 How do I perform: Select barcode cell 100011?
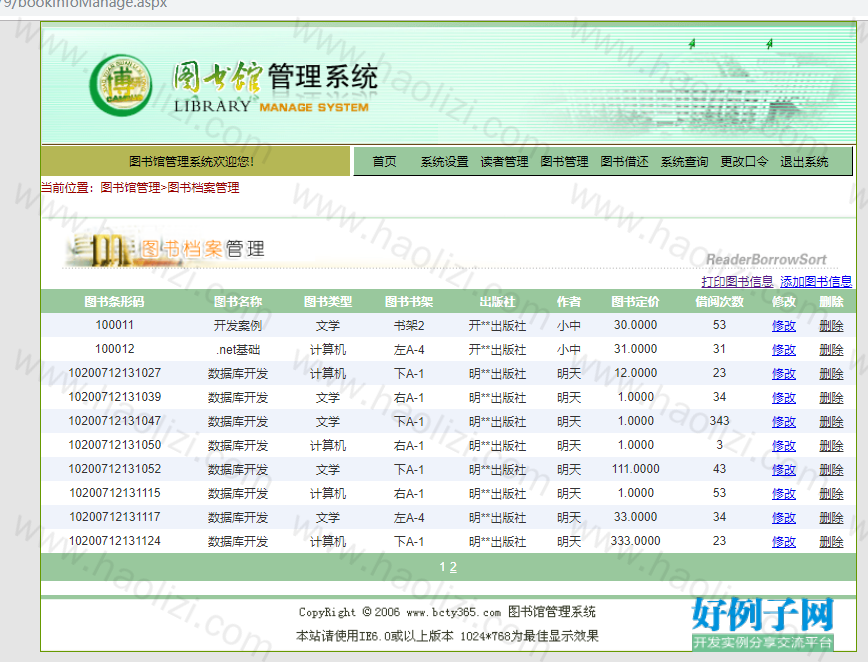coord(115,325)
